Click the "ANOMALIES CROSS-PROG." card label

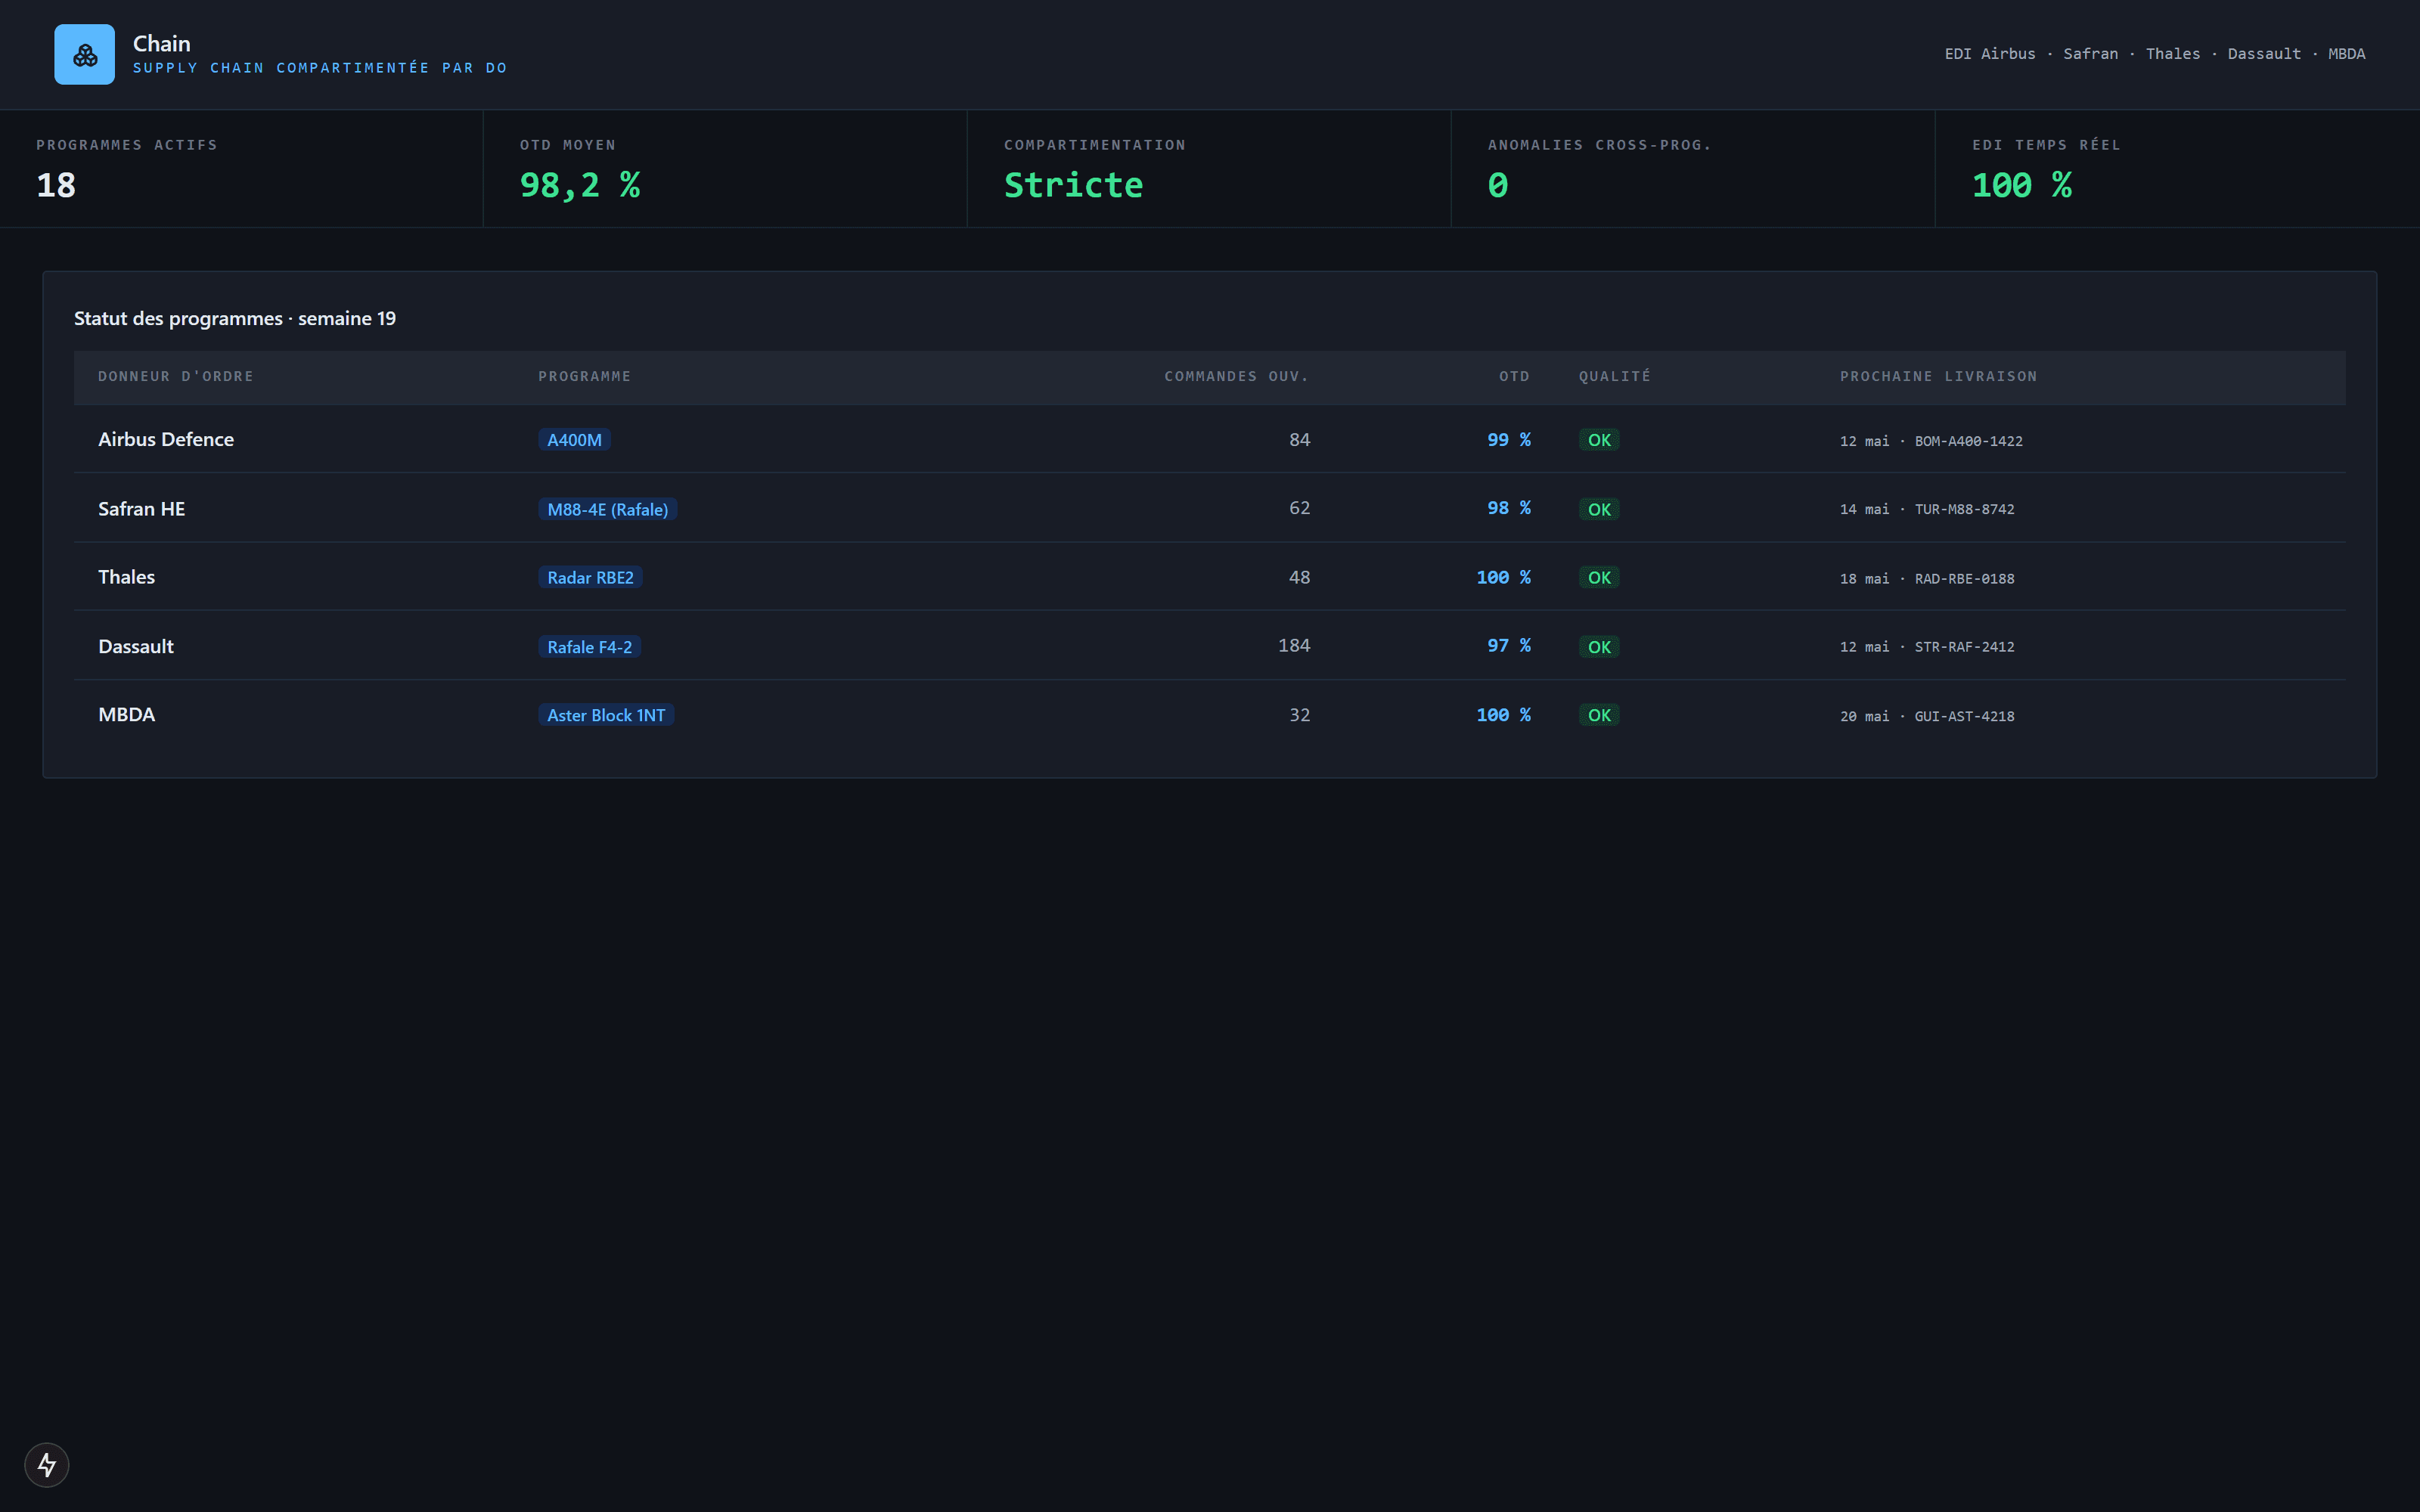1599,145
